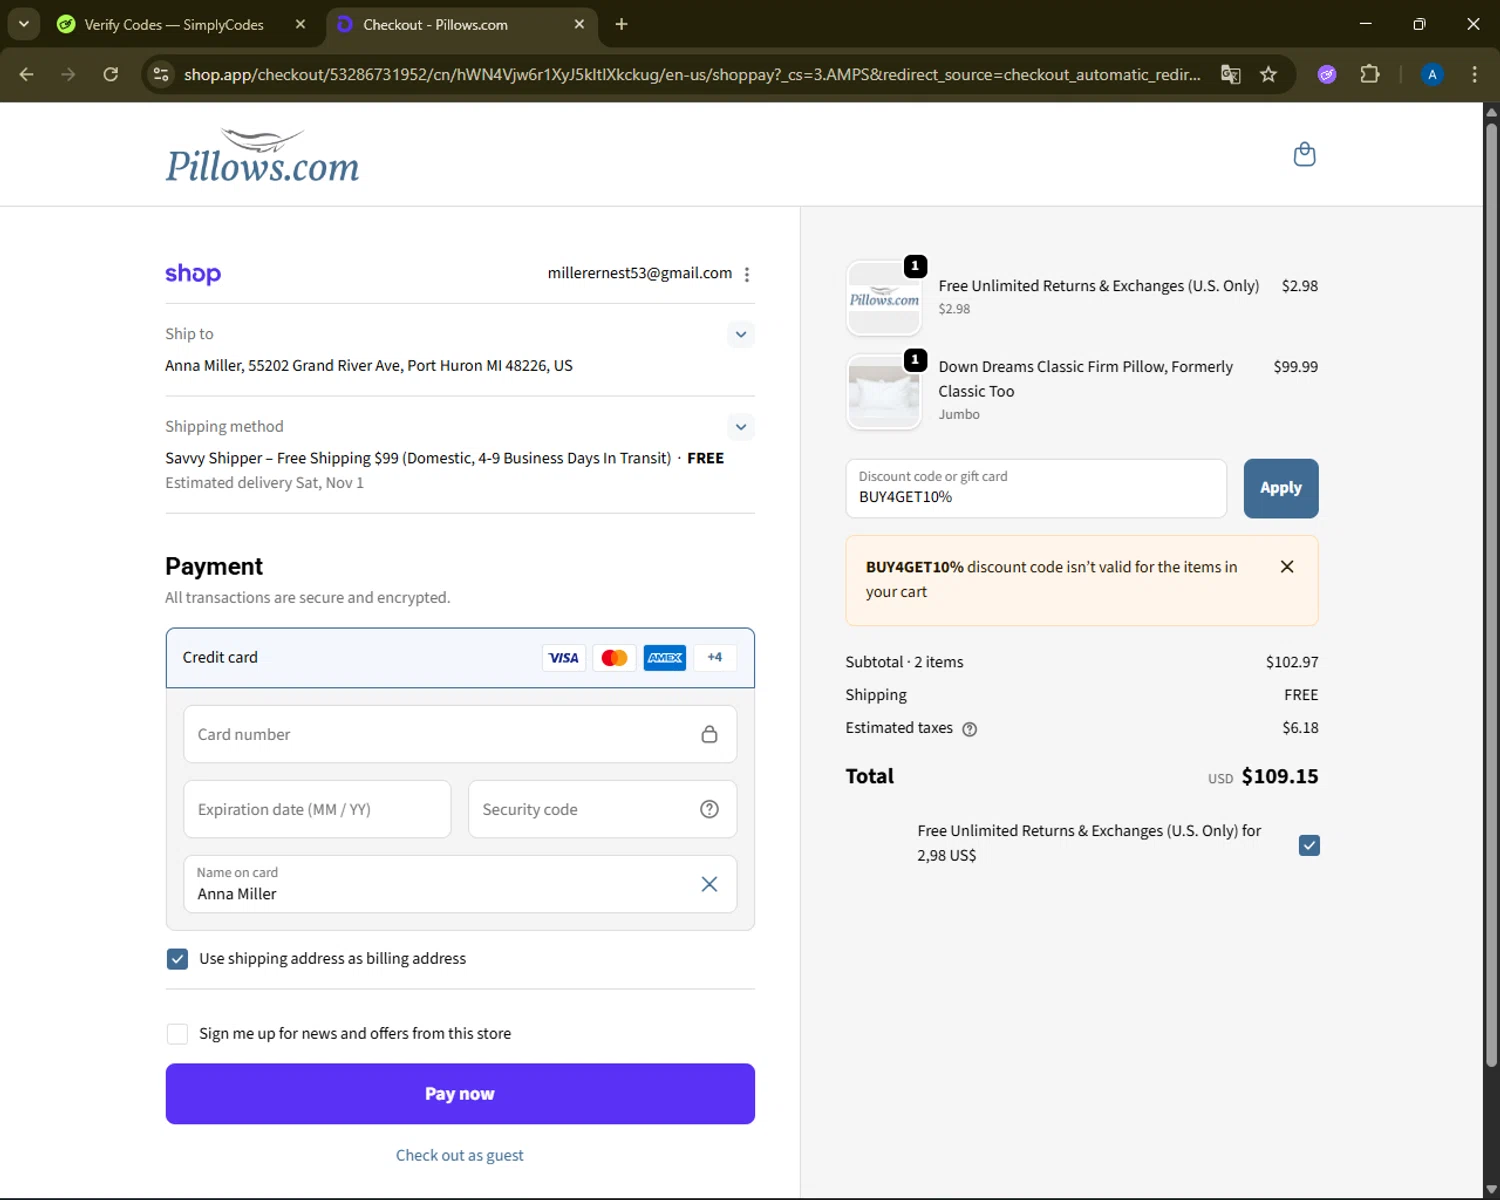
Task: Click the shipping address Anna Miller text
Action: [x=369, y=366]
